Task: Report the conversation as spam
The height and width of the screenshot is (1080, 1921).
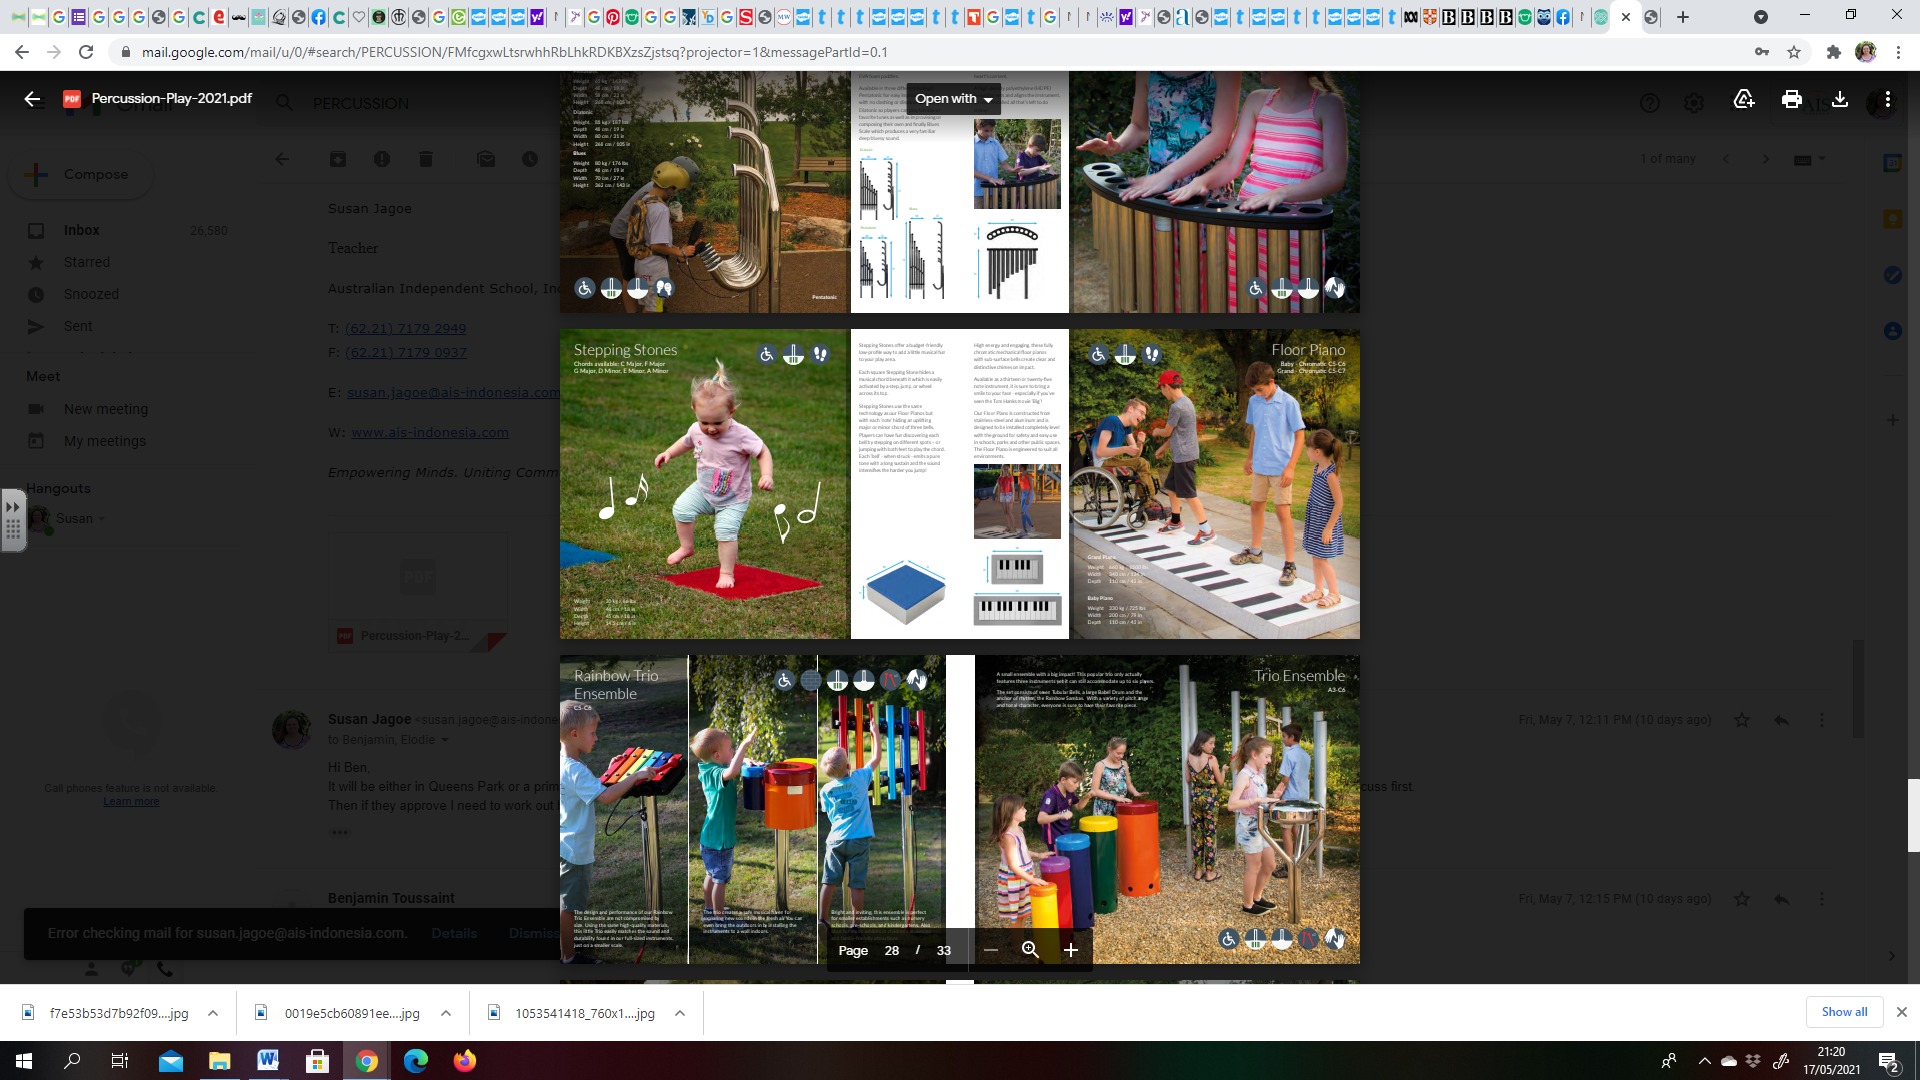Action: (x=382, y=159)
